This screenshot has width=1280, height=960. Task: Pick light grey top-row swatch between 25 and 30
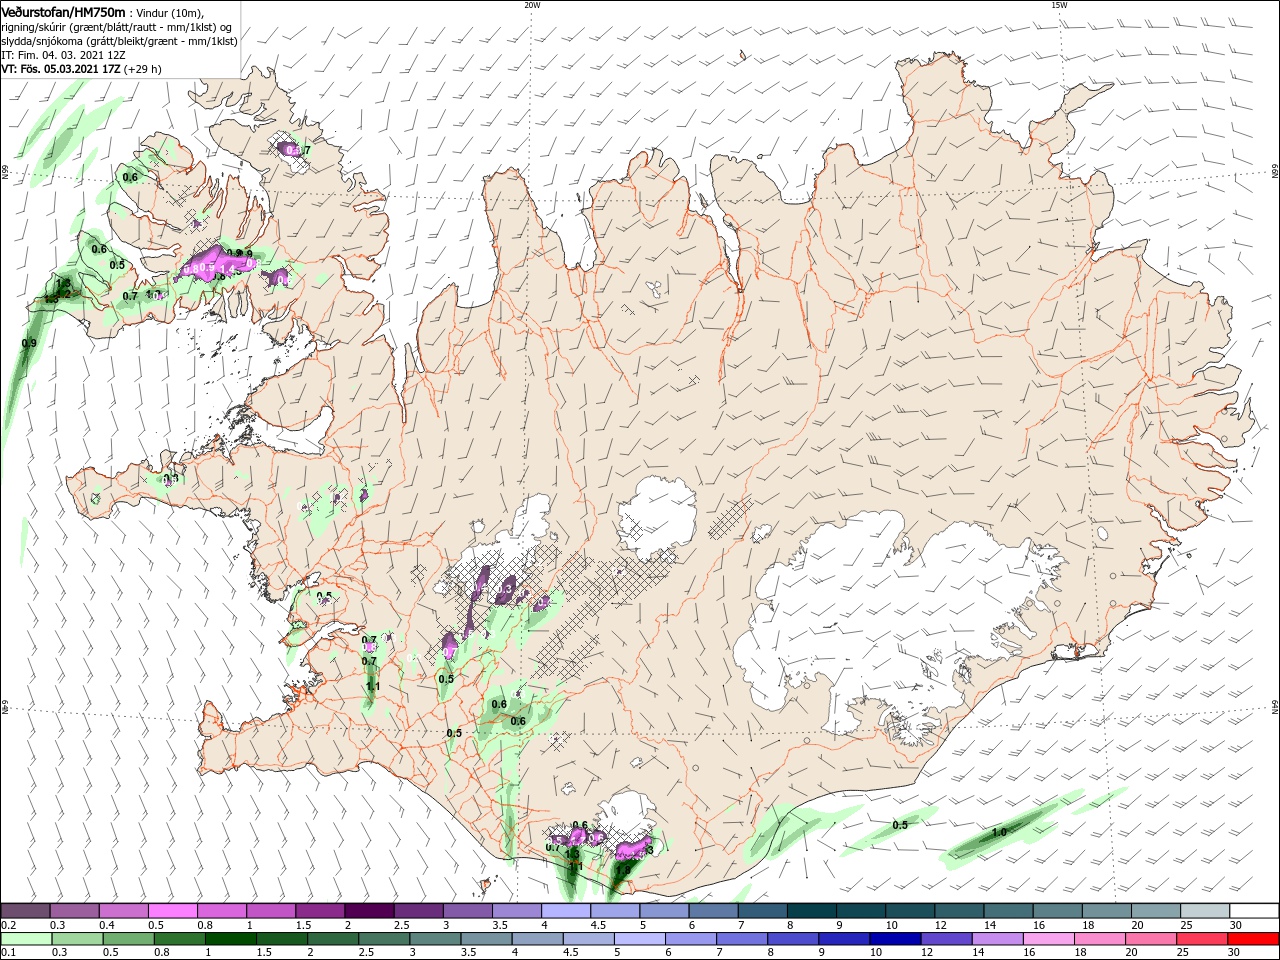click(x=1203, y=911)
